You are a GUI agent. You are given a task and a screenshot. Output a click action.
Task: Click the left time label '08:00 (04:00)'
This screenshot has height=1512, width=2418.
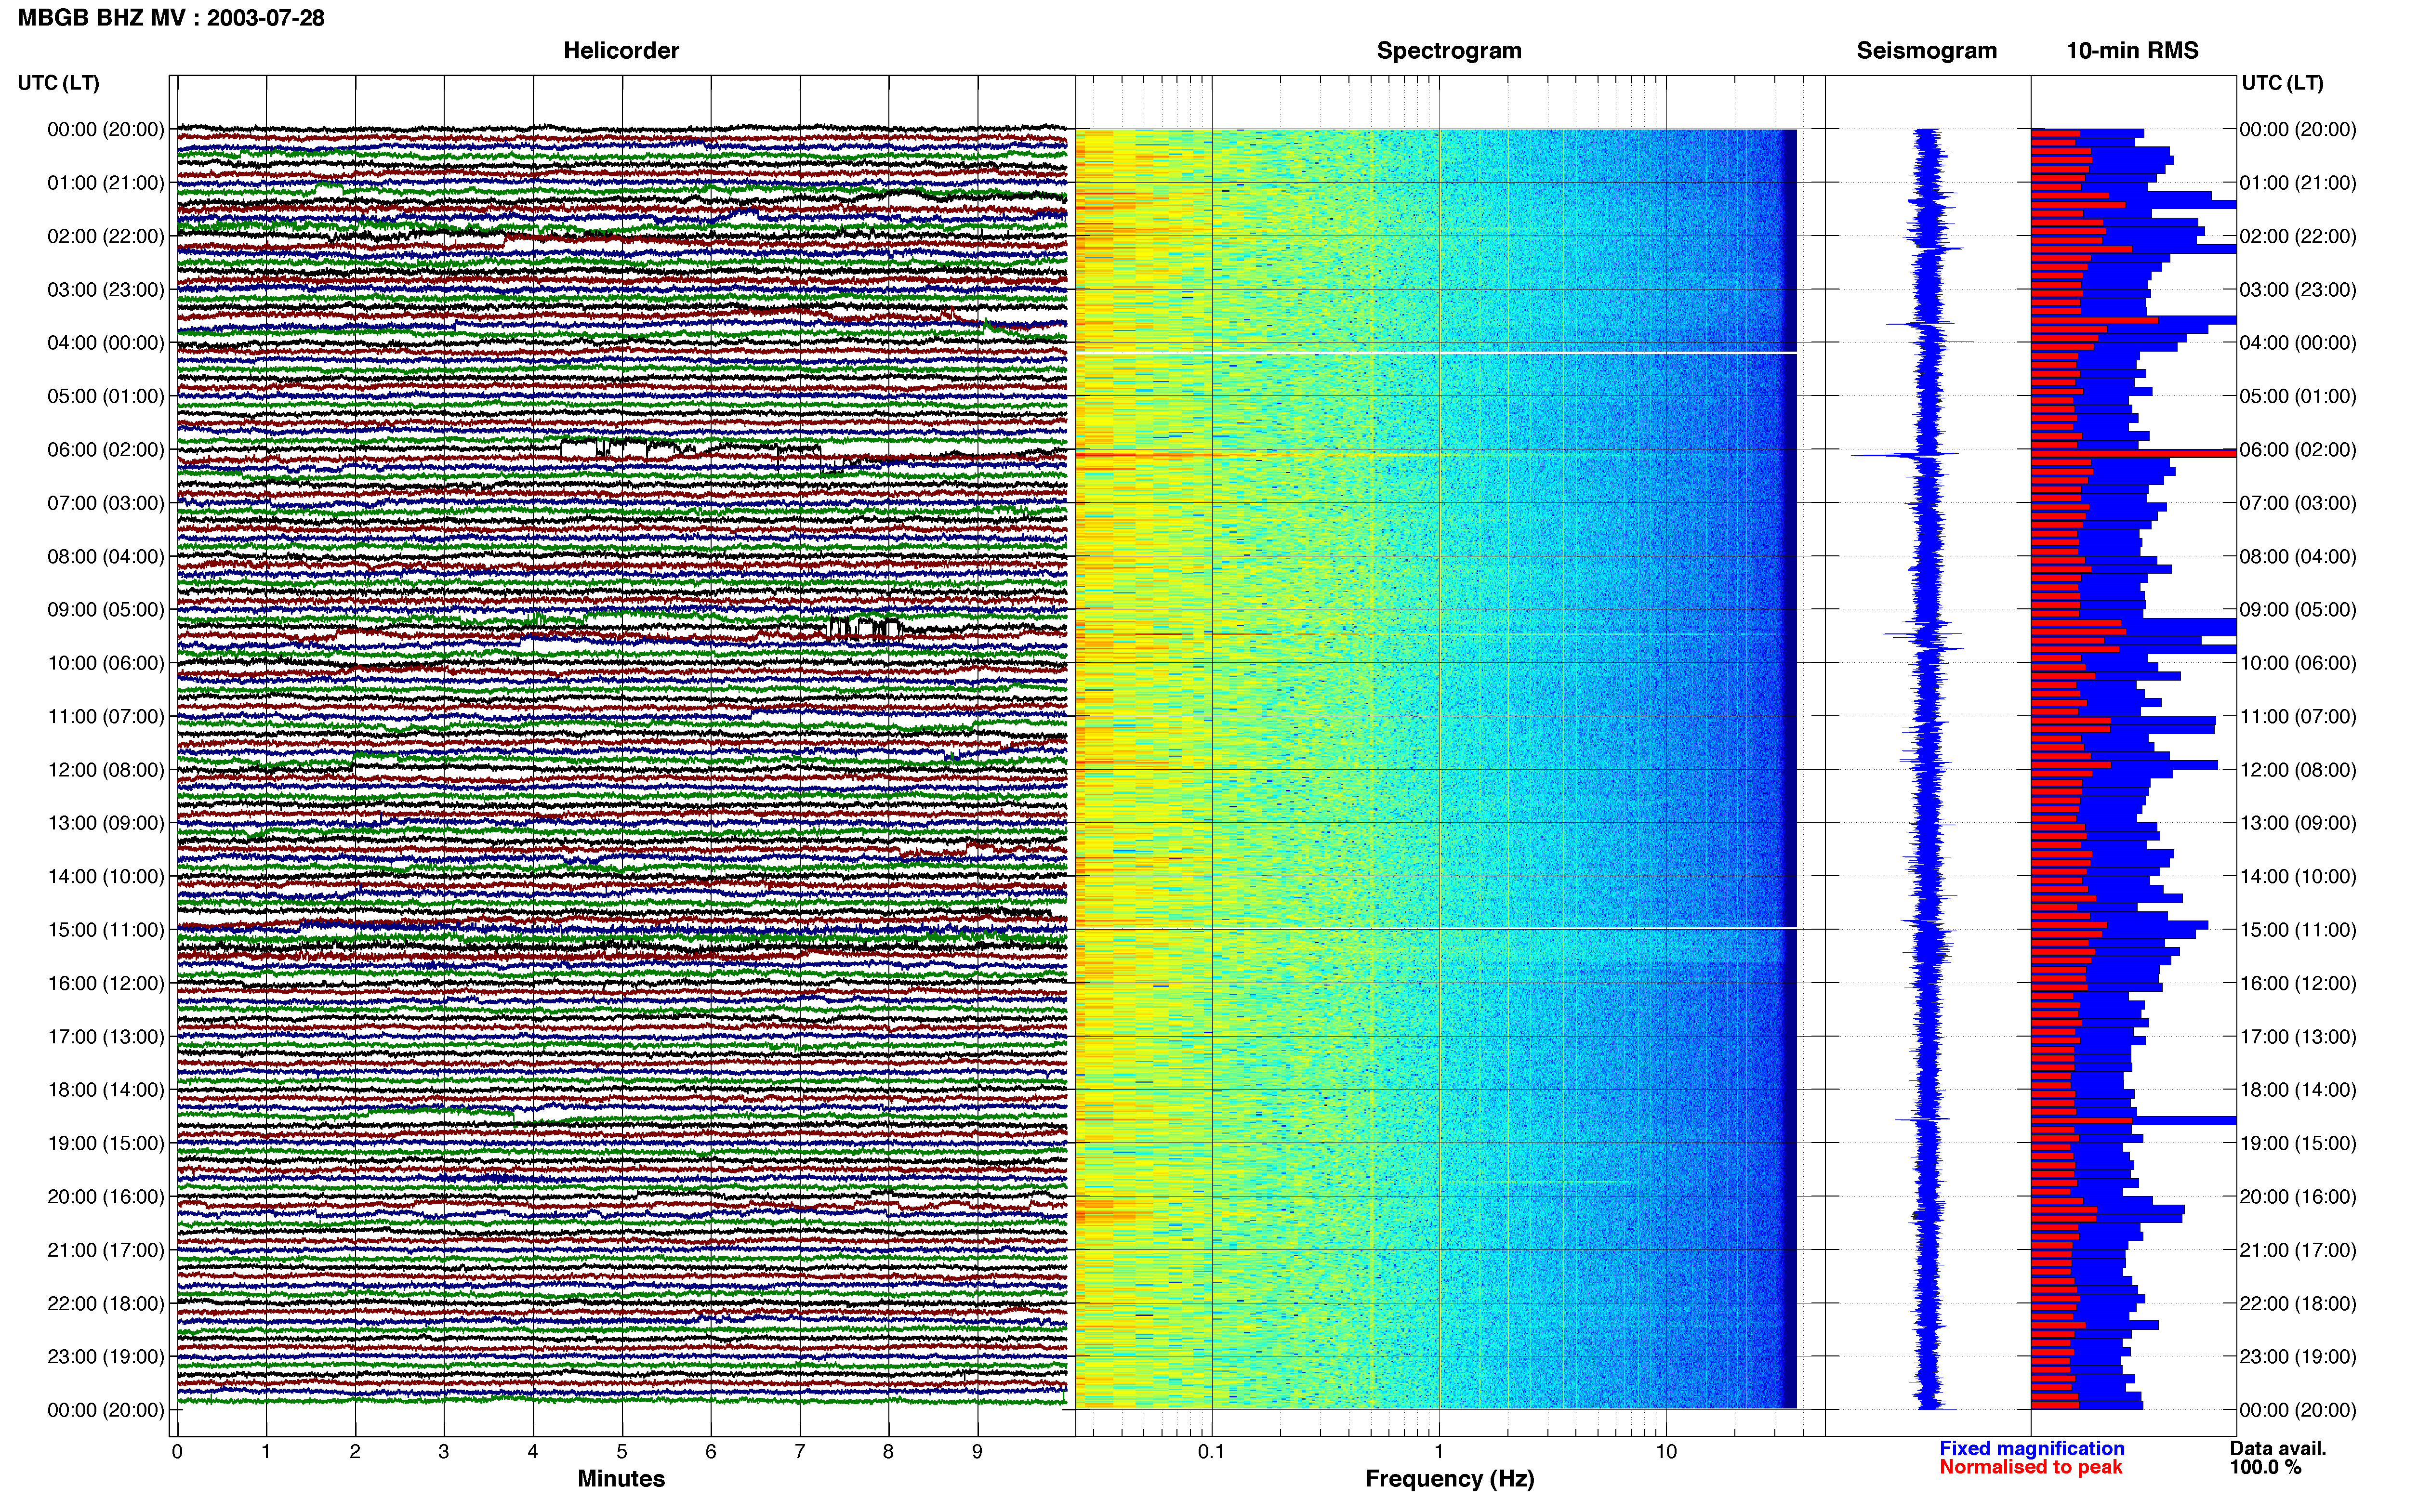pyautogui.click(x=106, y=556)
